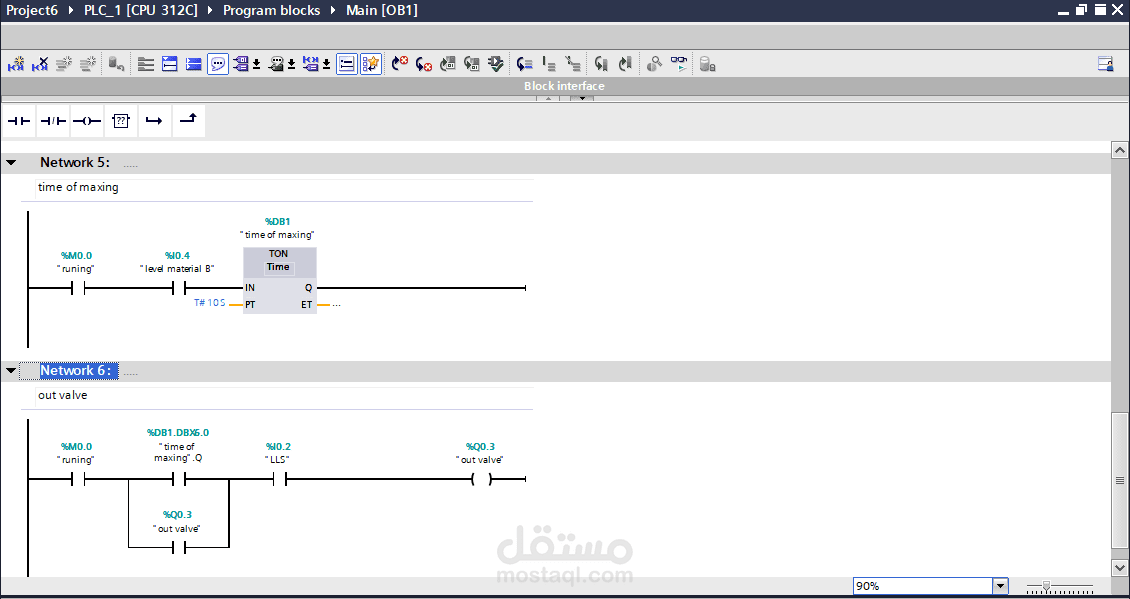Select PLC_1 [CPU 312C] in breadcrumb
The height and width of the screenshot is (599, 1130).
click(x=141, y=10)
